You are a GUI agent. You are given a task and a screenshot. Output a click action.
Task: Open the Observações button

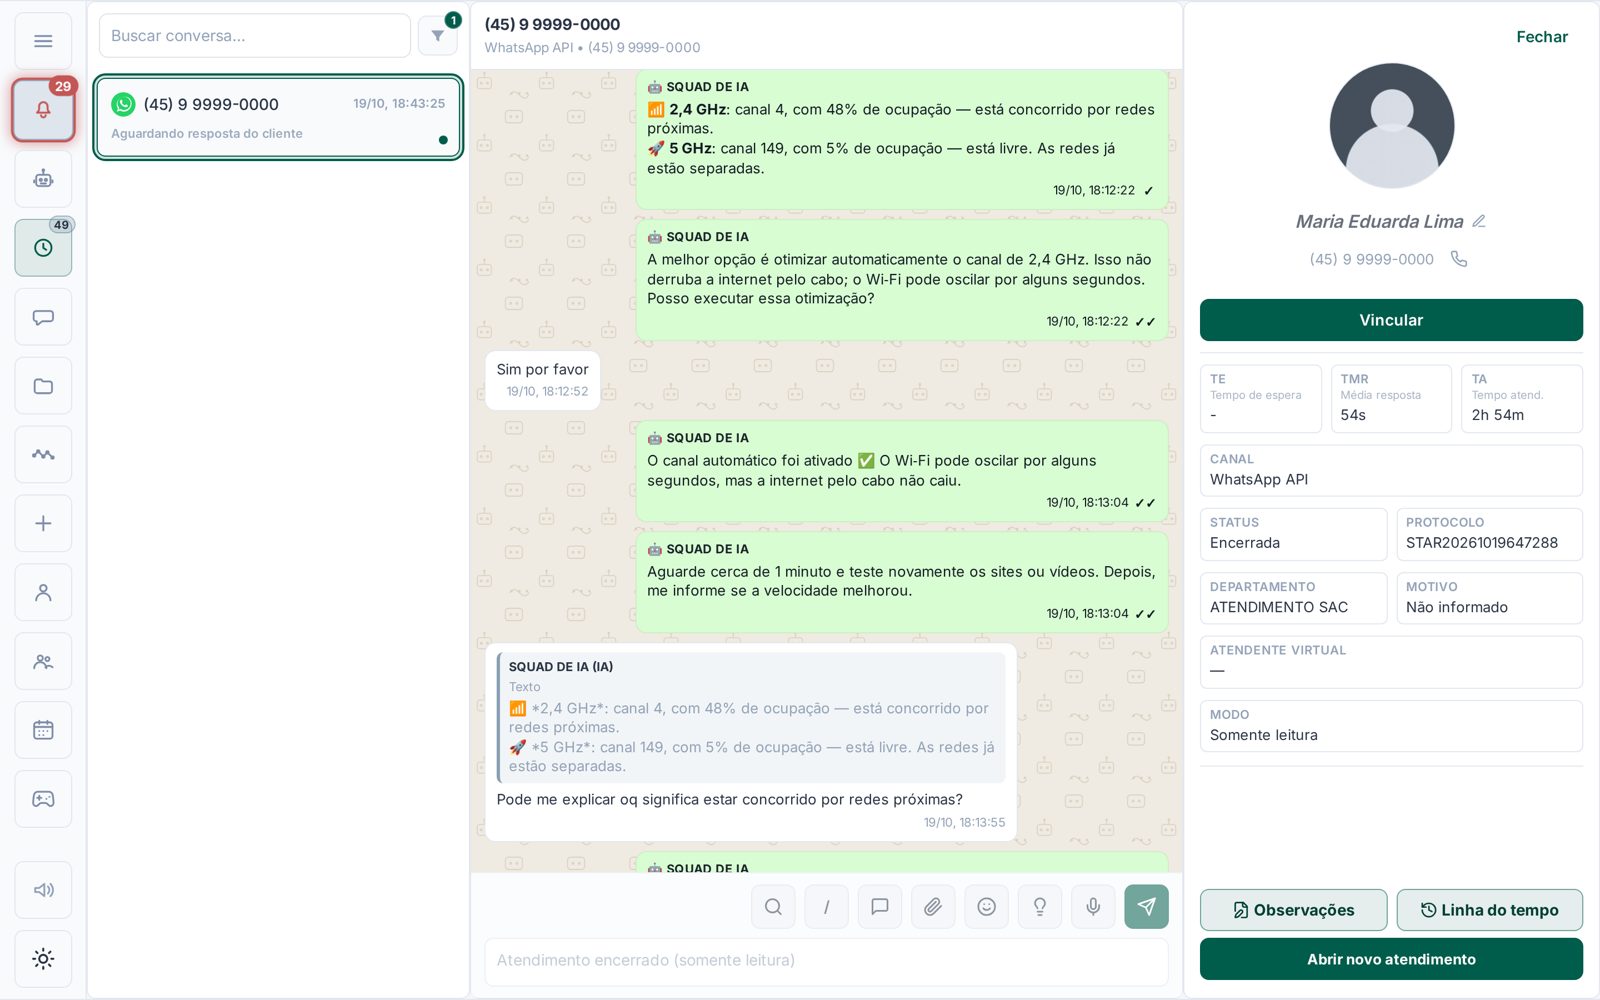click(x=1293, y=910)
